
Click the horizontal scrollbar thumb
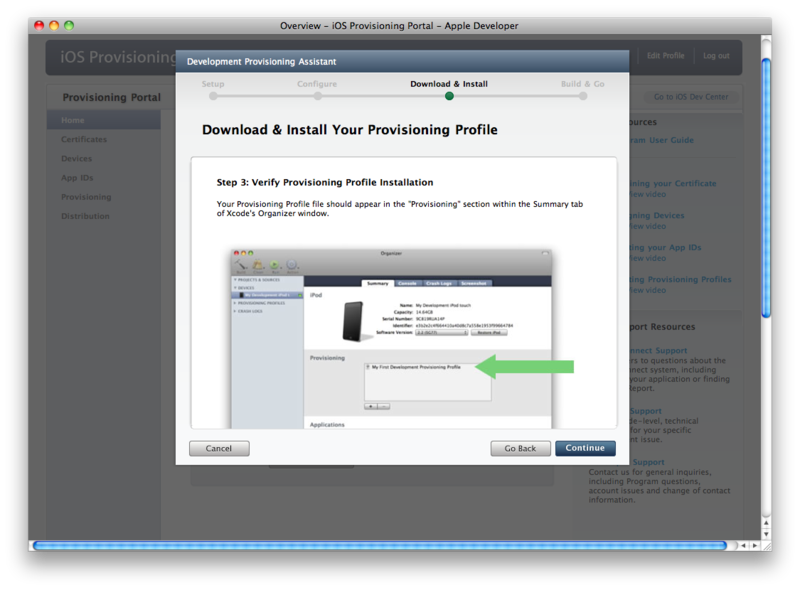tap(380, 546)
